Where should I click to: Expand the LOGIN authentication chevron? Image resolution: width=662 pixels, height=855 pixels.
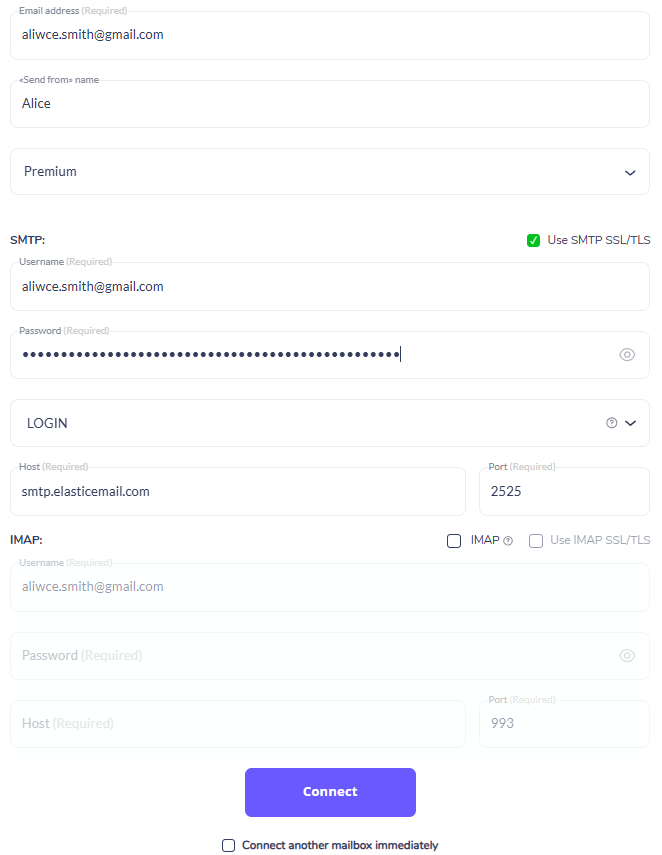pos(630,423)
